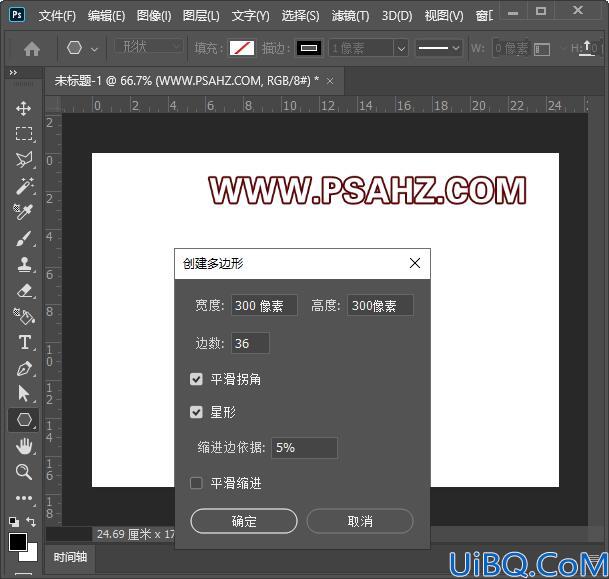Click the document size 24.69 厘米 status text
This screenshot has width=609, height=579.
135,534
